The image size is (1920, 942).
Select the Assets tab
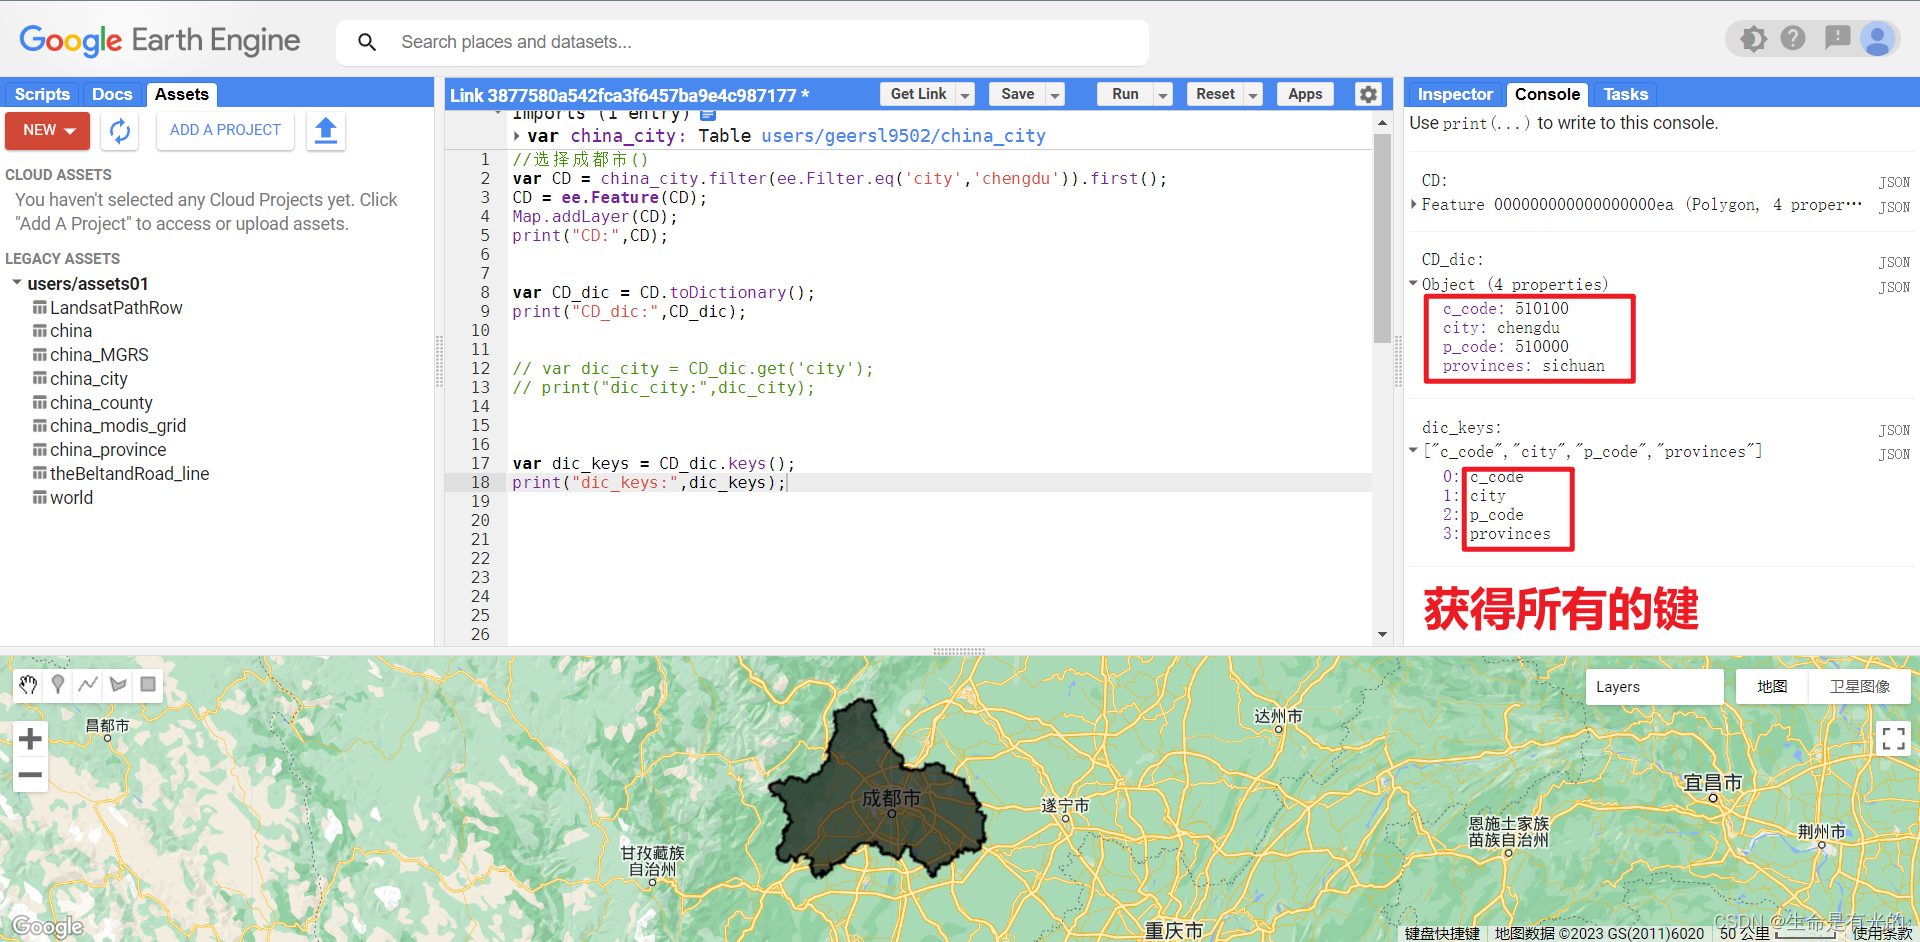(181, 94)
